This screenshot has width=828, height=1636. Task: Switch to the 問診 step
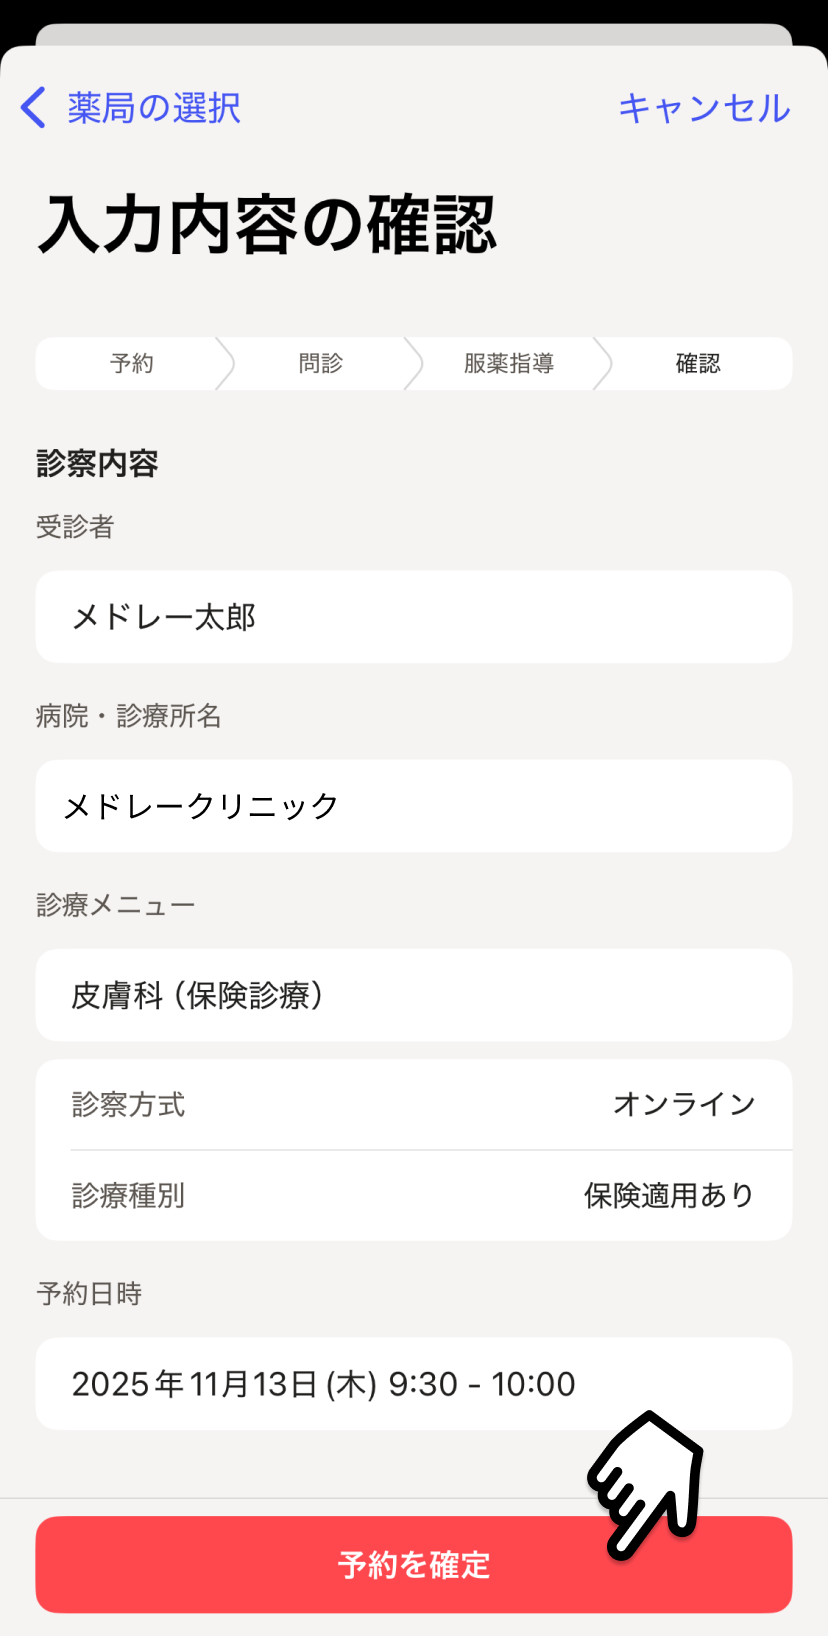point(320,363)
